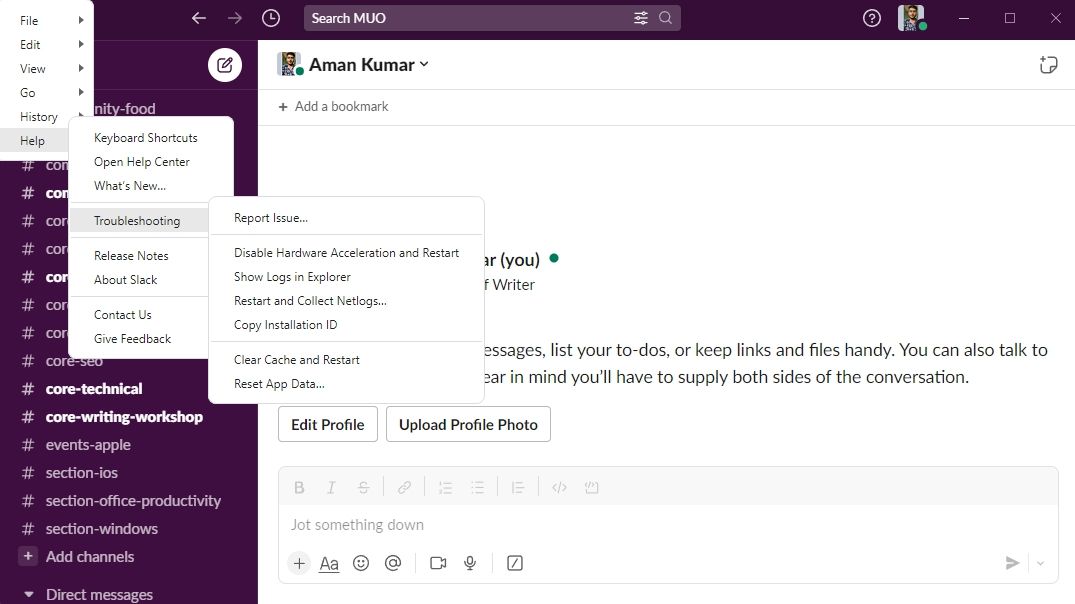Toggle italic formatting in composer
Screen dimensions: 1075x604
click(331, 487)
